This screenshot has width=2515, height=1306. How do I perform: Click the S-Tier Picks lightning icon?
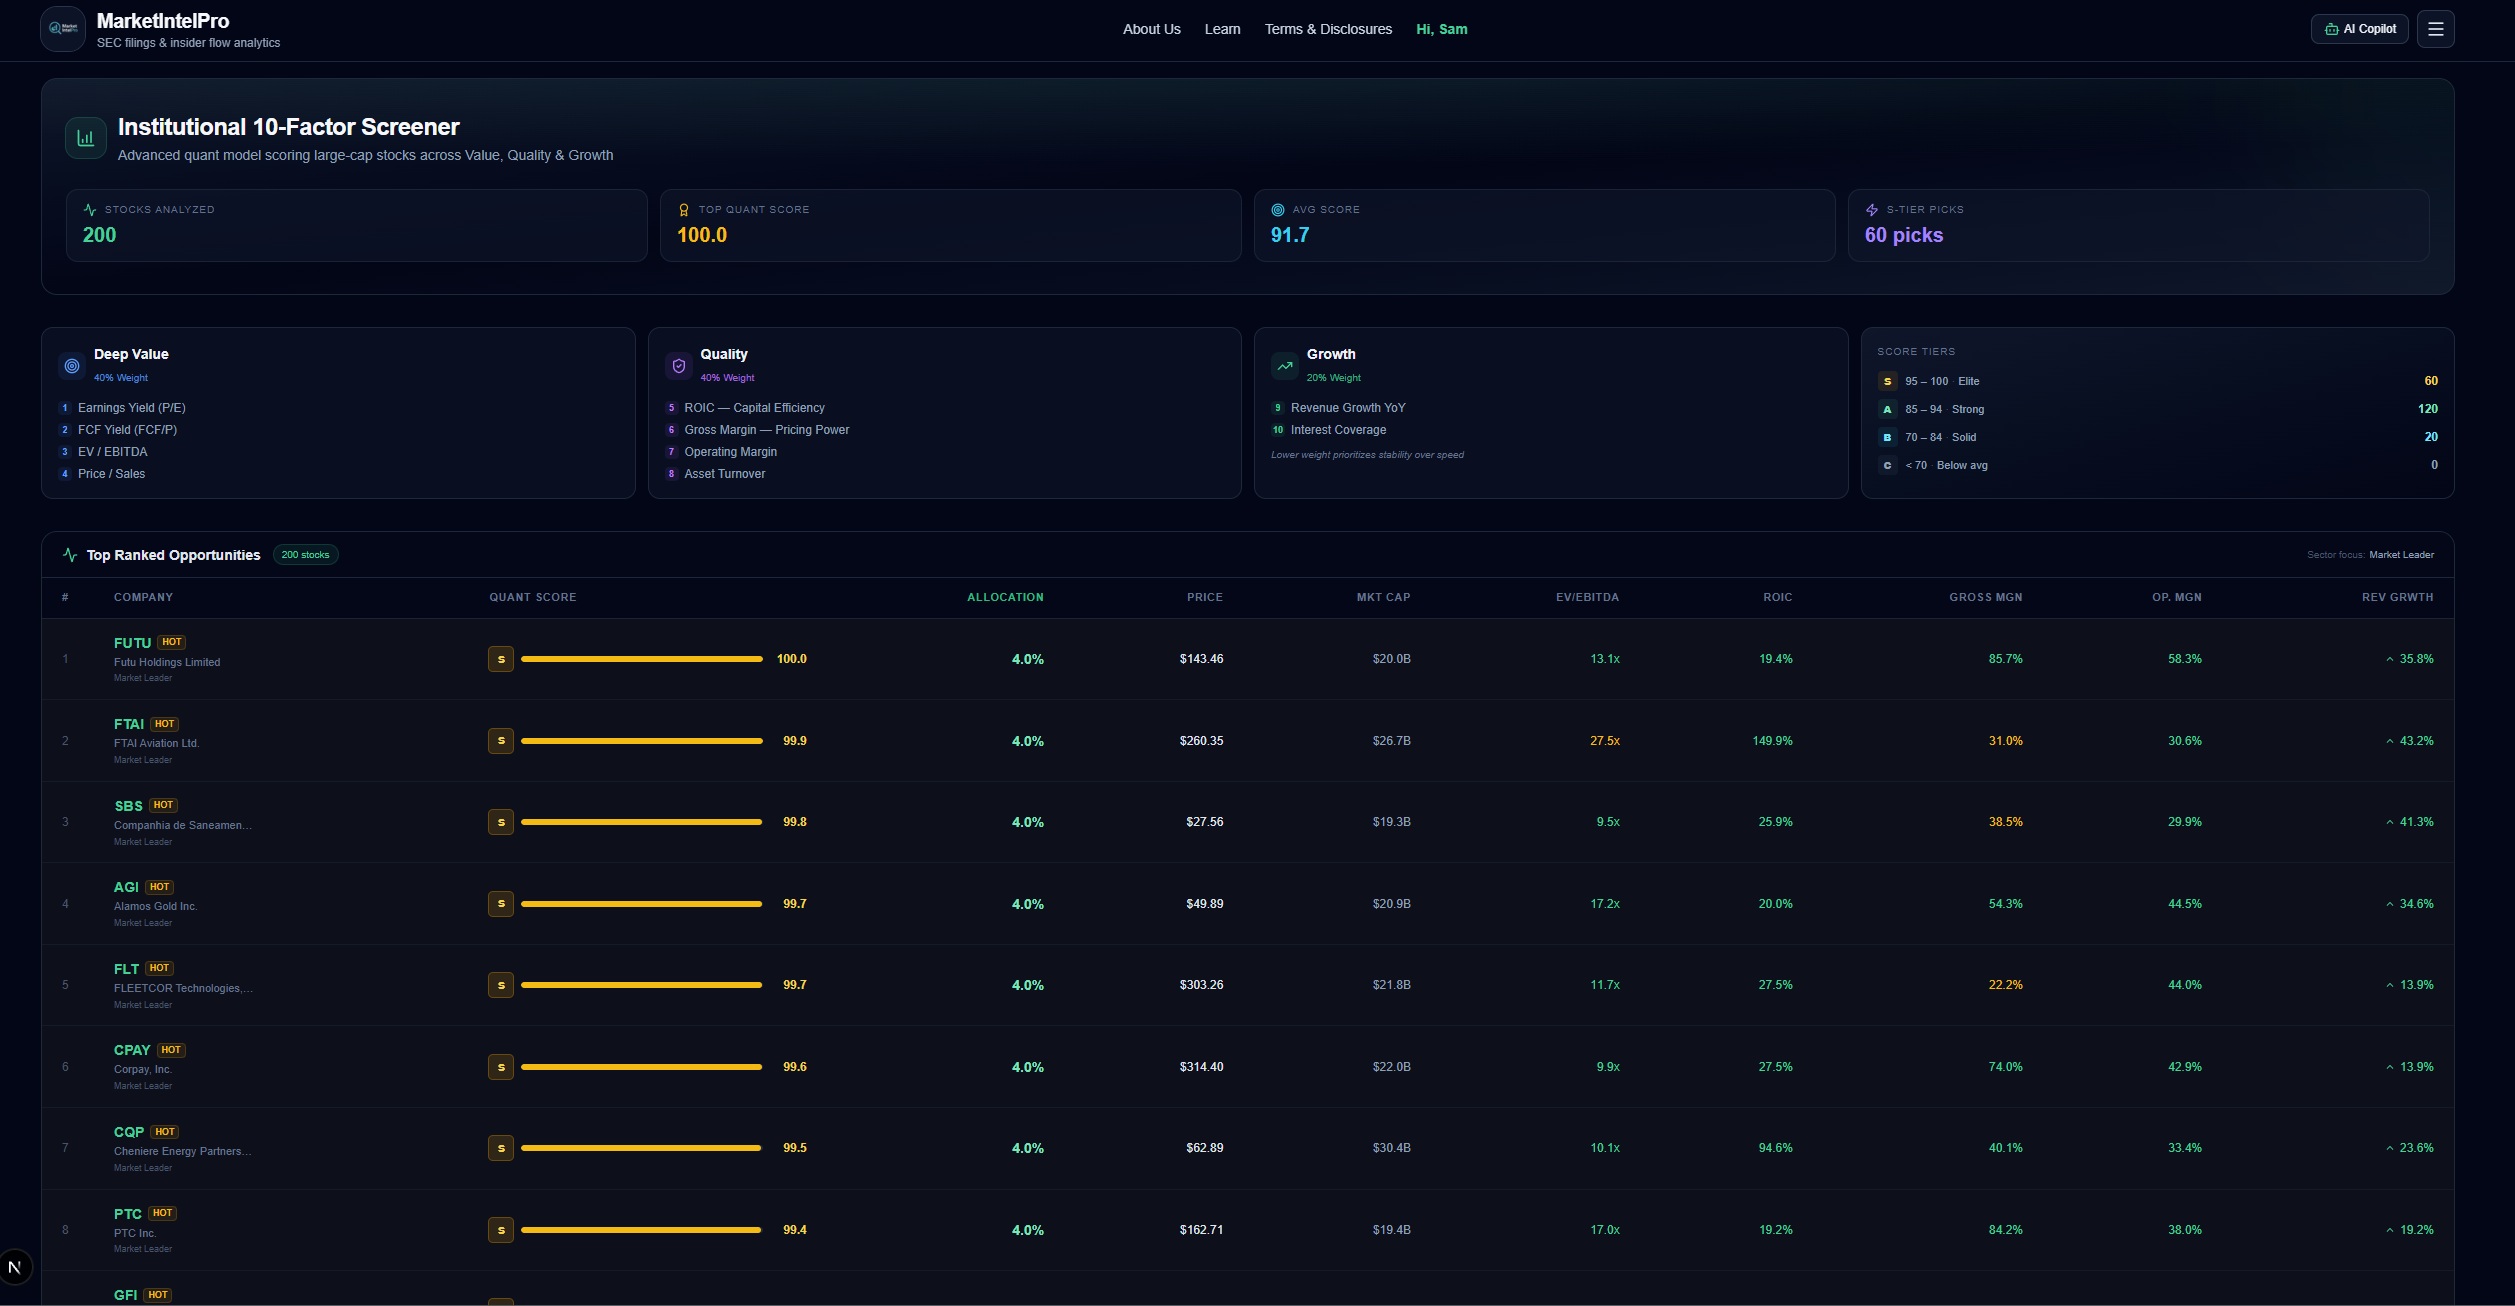point(1871,210)
